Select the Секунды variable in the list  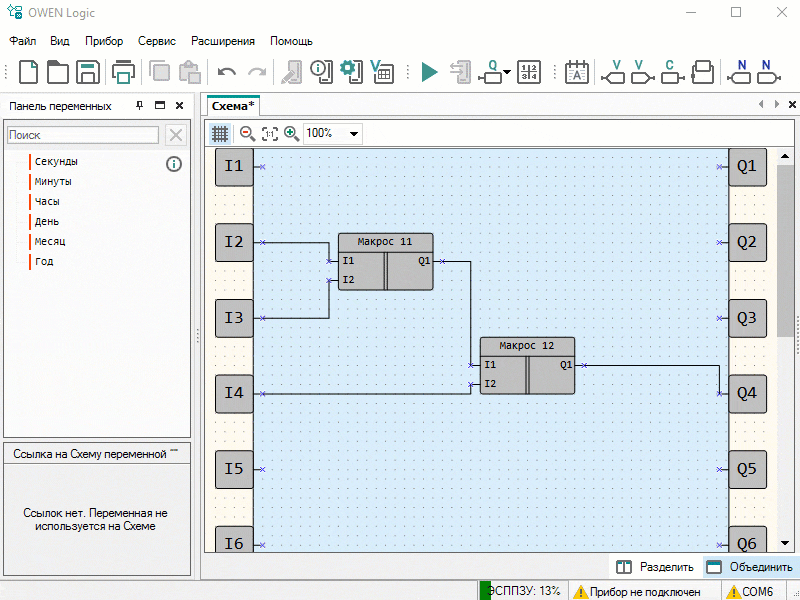tap(56, 161)
